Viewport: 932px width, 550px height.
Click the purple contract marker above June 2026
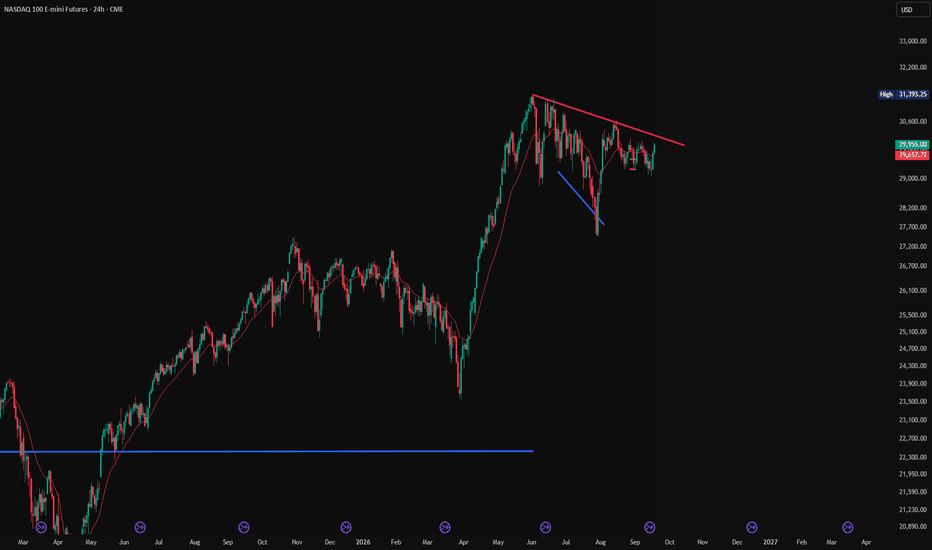pyautogui.click(x=545, y=527)
